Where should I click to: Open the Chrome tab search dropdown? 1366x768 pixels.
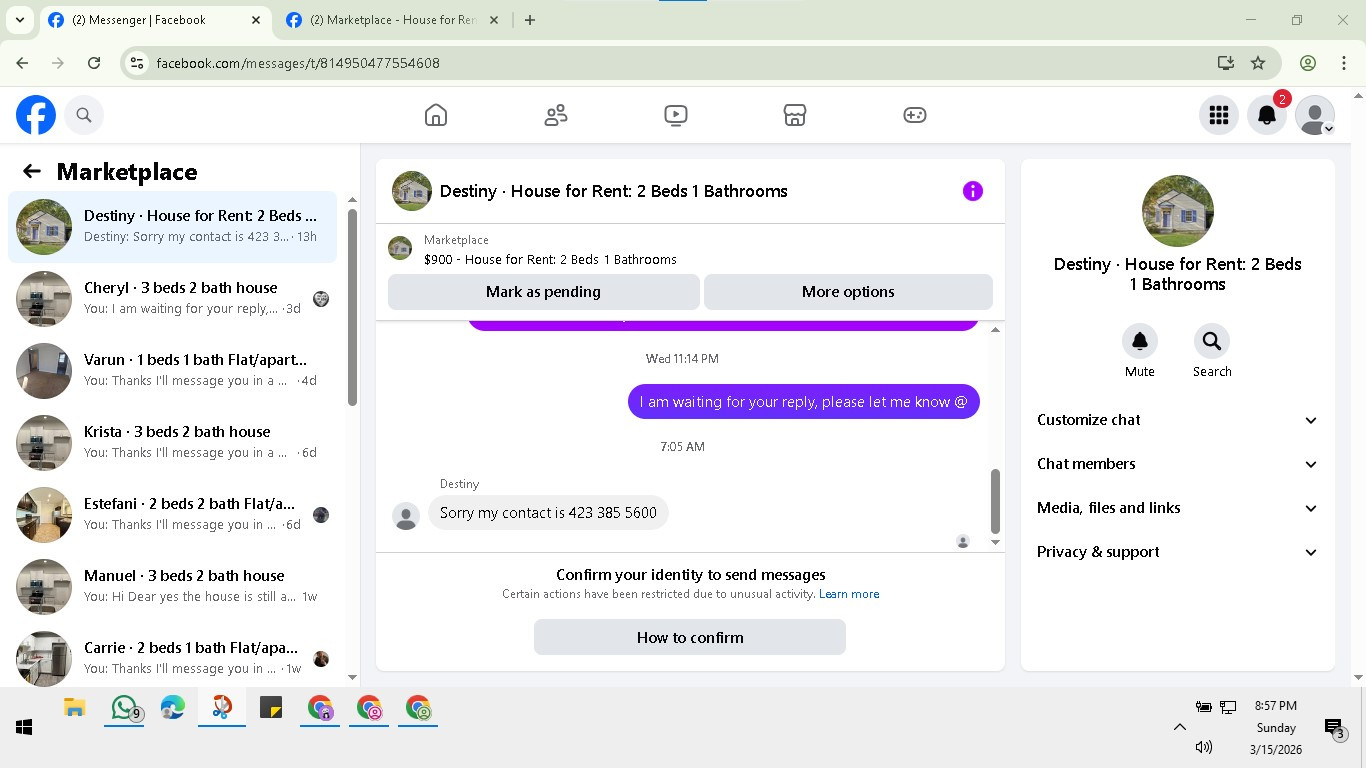(x=19, y=20)
